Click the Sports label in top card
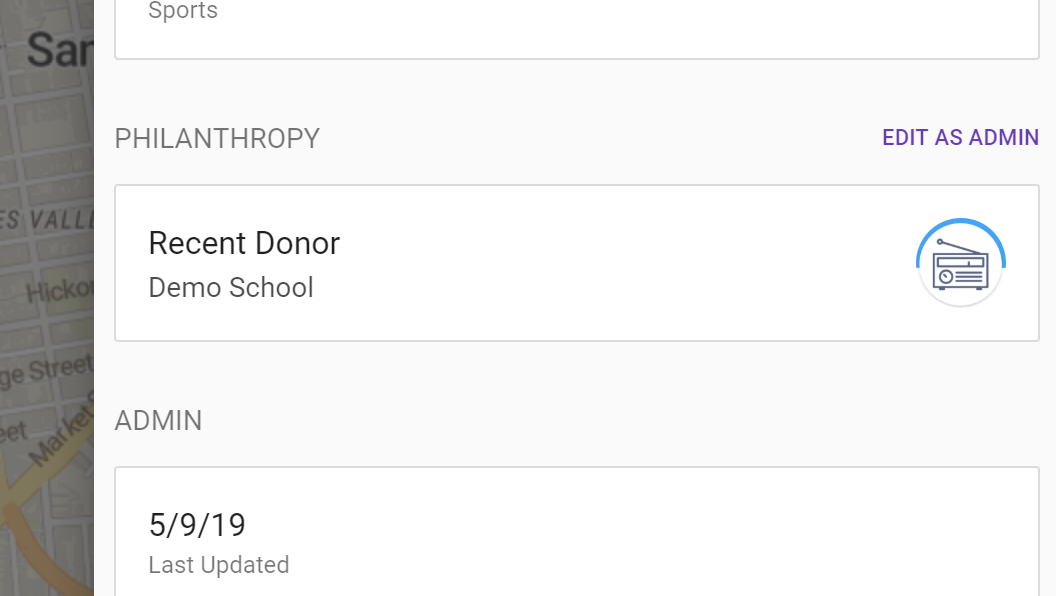 (x=183, y=12)
